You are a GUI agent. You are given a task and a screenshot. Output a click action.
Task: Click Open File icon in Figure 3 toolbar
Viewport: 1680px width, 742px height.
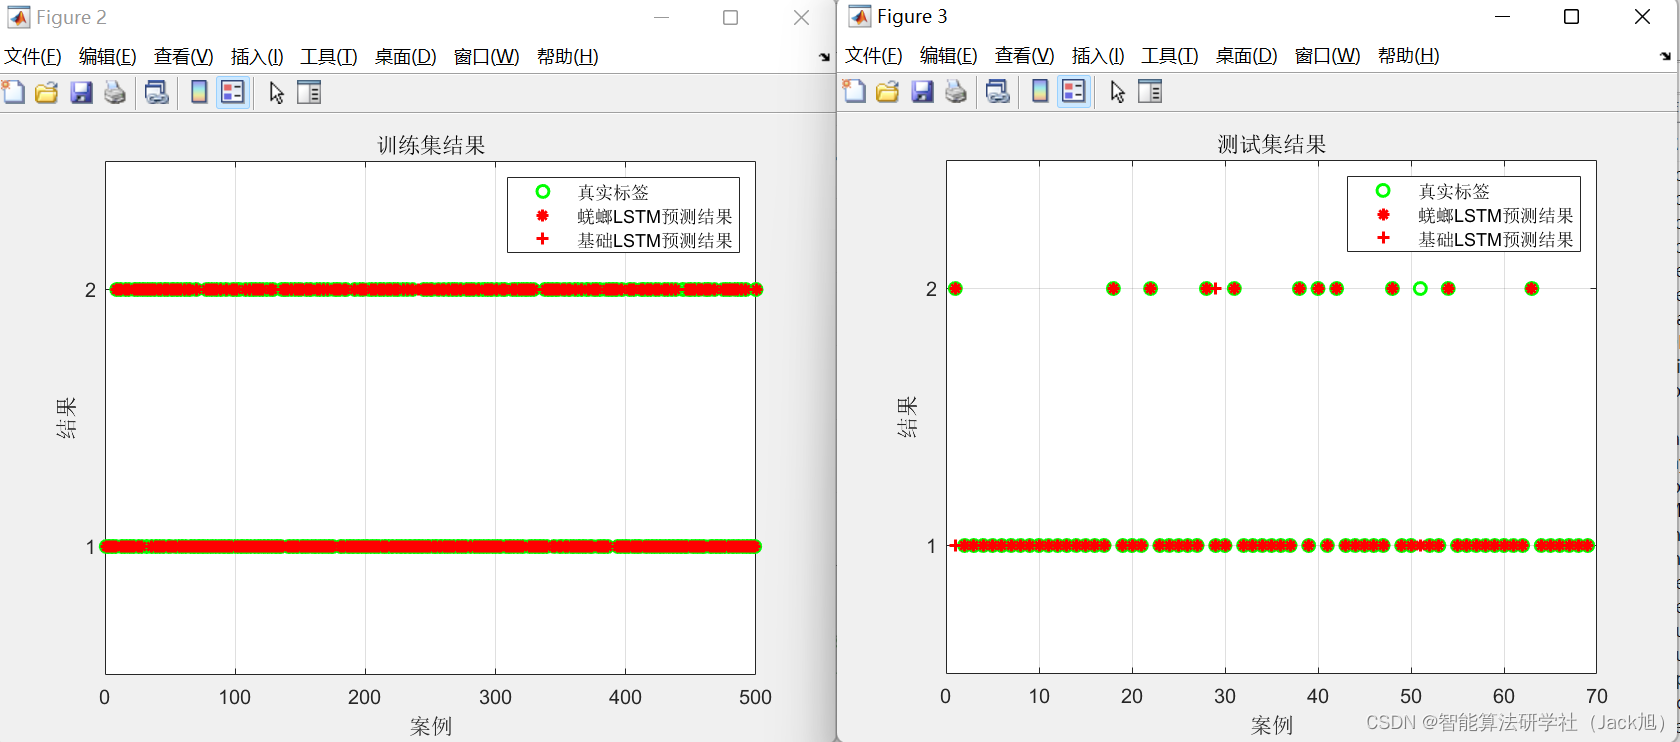[888, 92]
